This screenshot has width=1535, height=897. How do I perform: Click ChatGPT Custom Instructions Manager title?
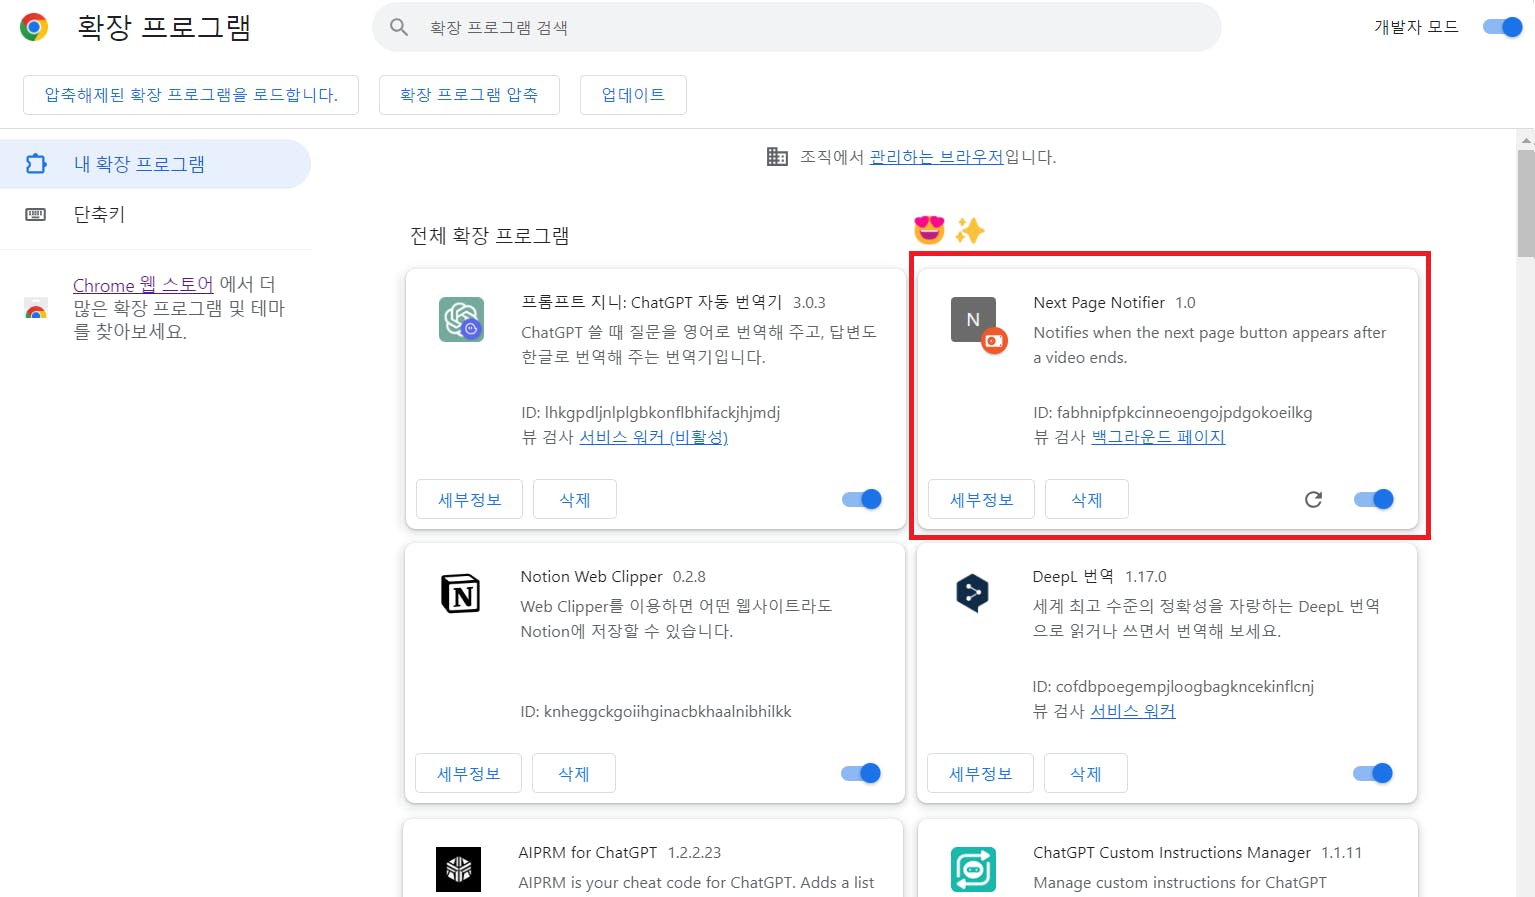1172,852
